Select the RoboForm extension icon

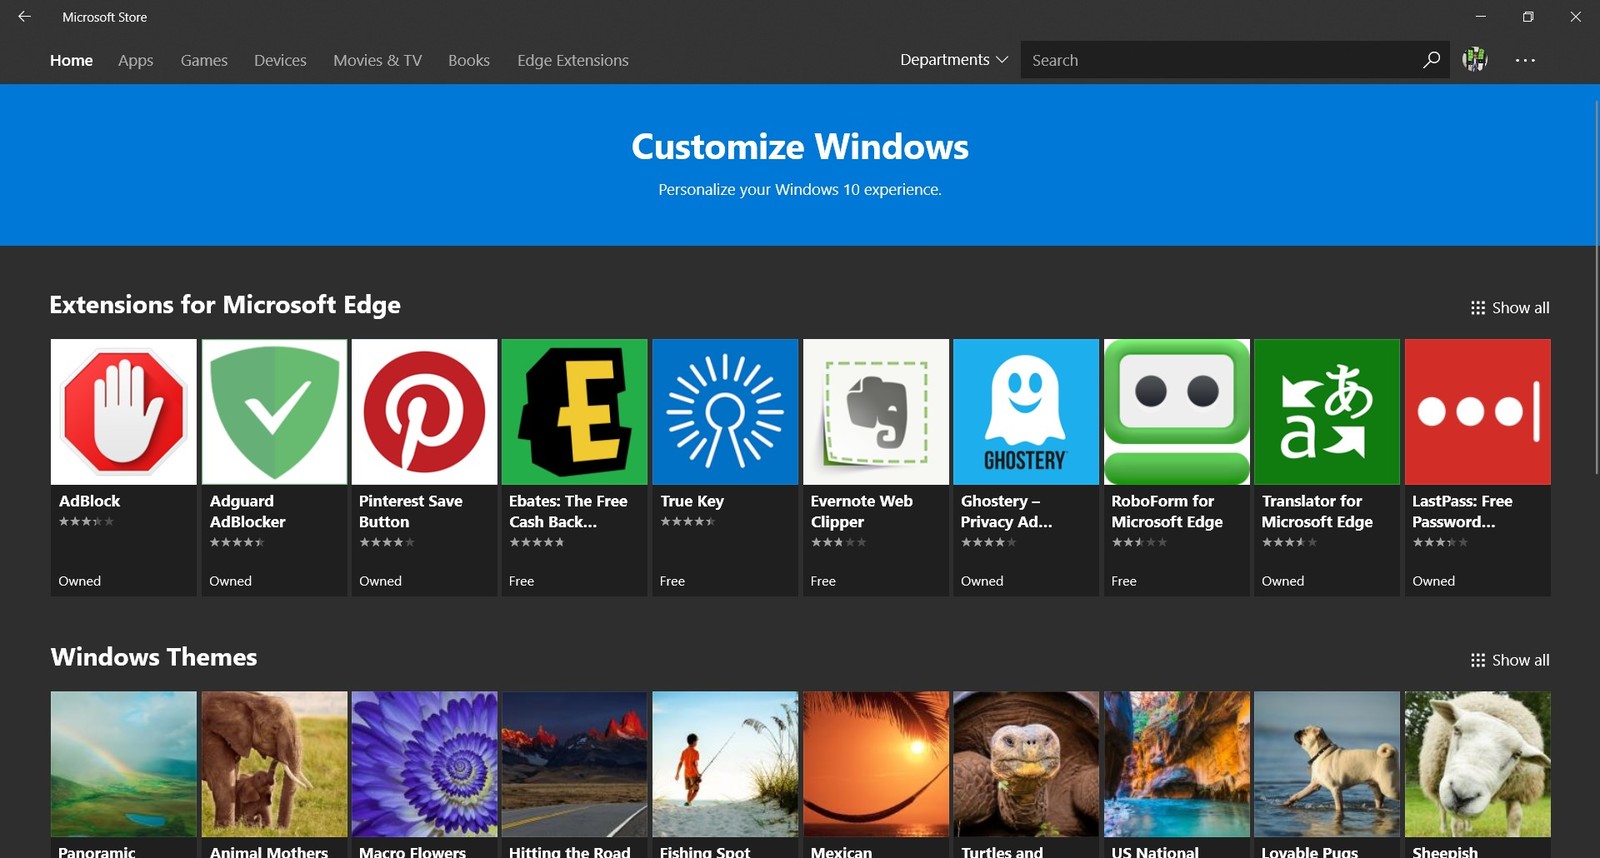click(x=1177, y=412)
